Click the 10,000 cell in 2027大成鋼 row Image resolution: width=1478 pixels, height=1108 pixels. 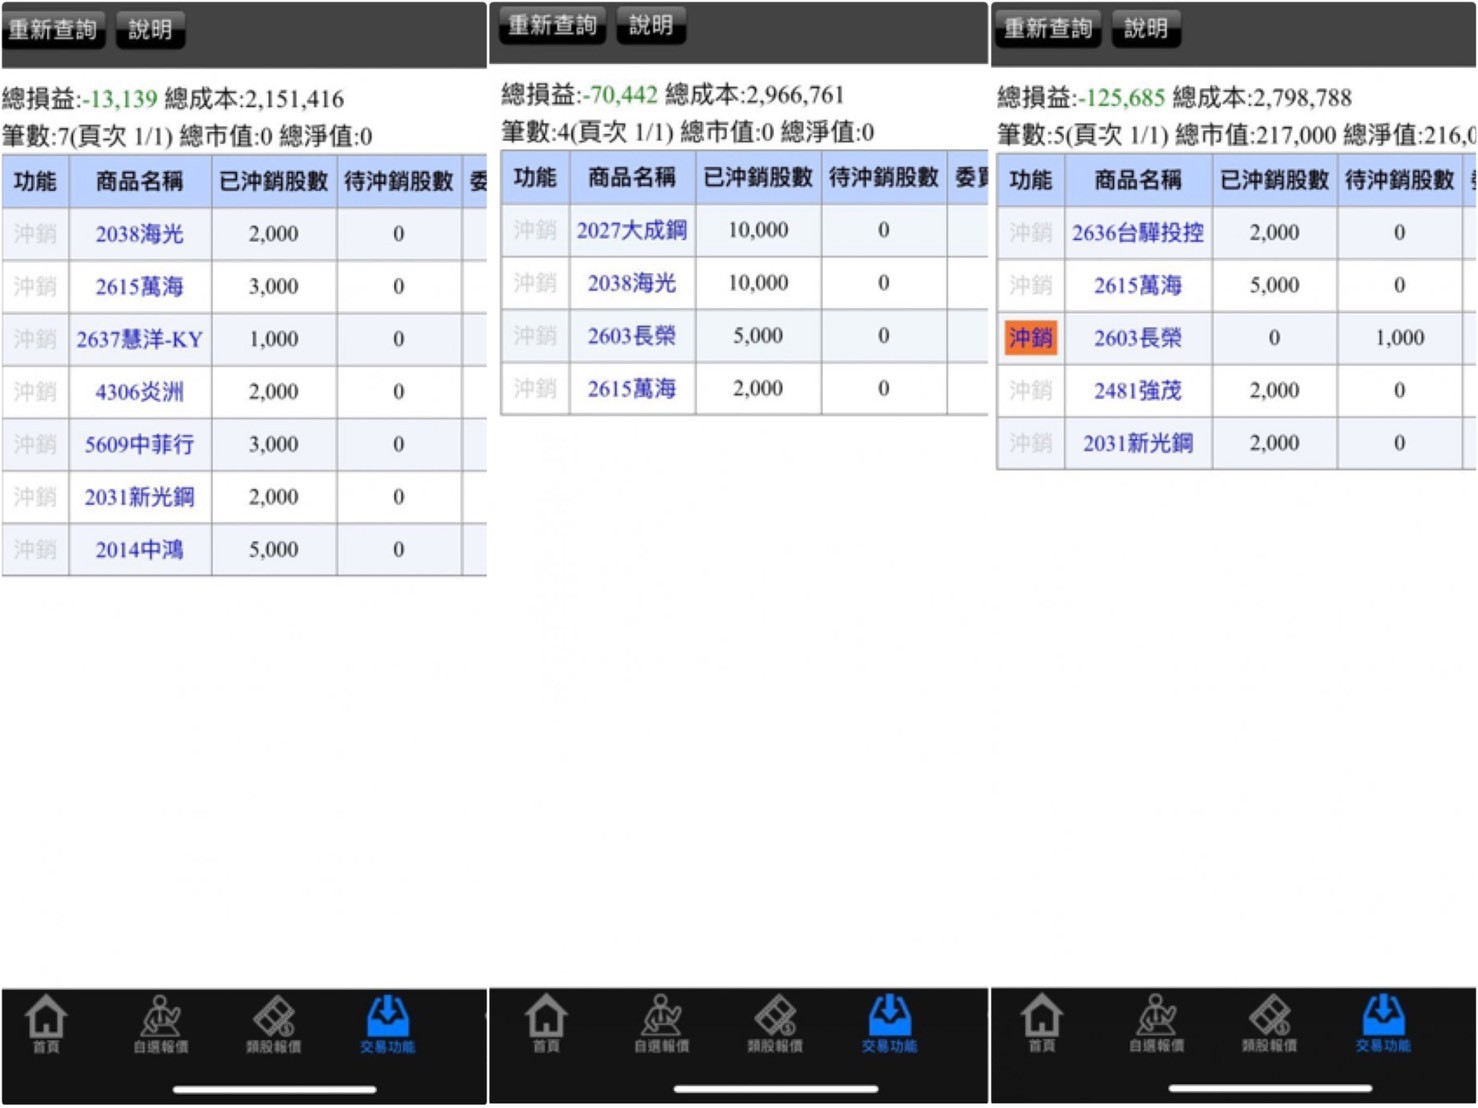point(758,230)
